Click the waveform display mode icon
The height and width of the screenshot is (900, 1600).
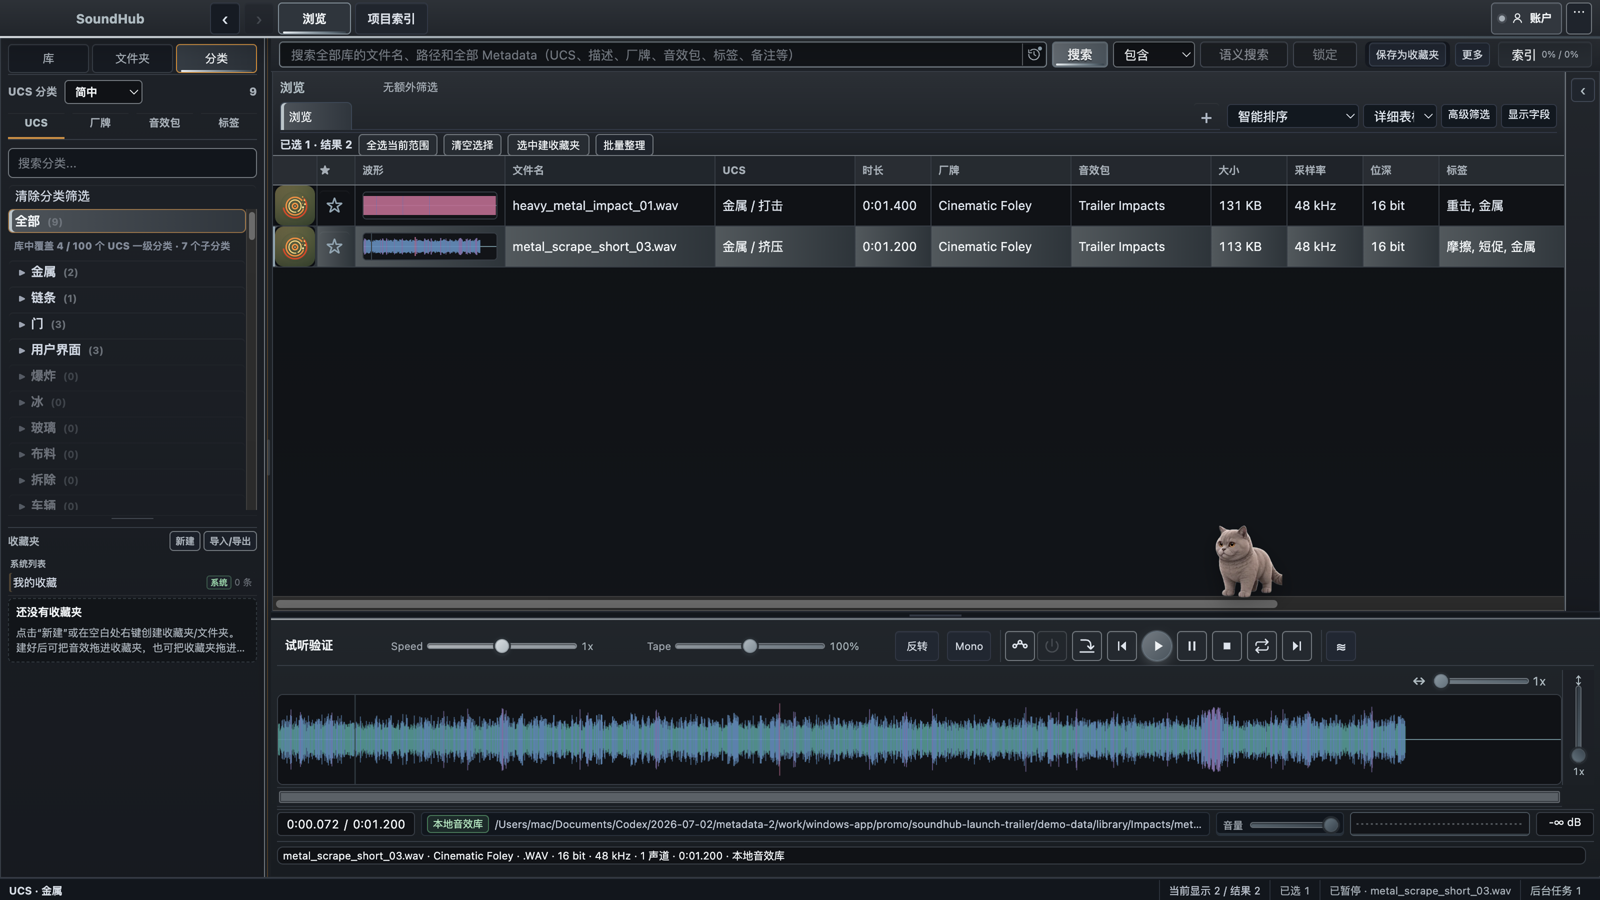pyautogui.click(x=1341, y=647)
